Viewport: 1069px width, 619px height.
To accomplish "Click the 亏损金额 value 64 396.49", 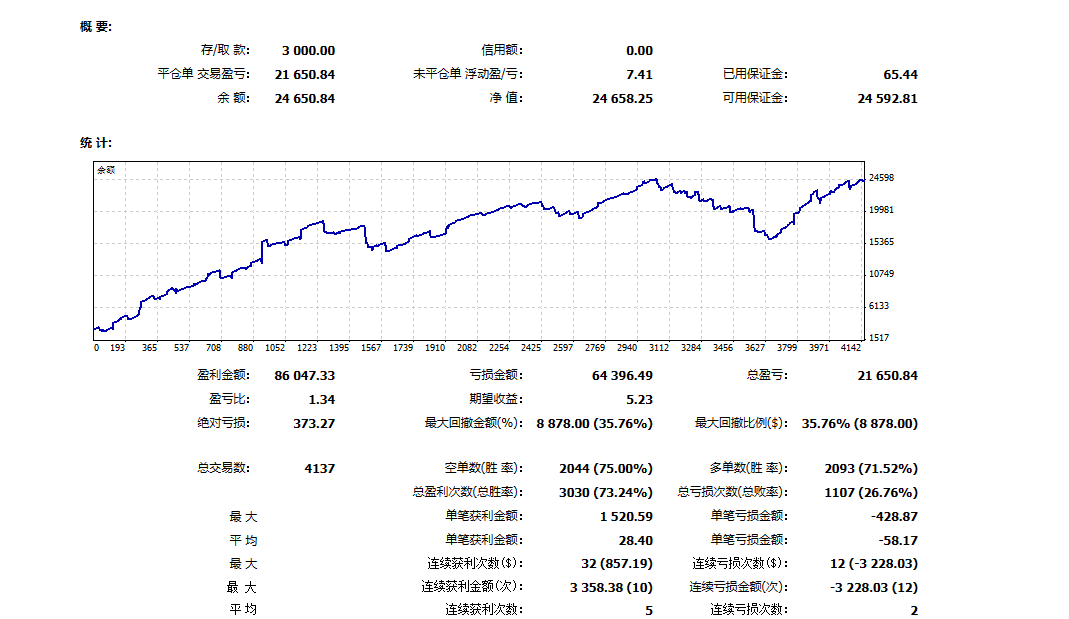I will pyautogui.click(x=622, y=375).
